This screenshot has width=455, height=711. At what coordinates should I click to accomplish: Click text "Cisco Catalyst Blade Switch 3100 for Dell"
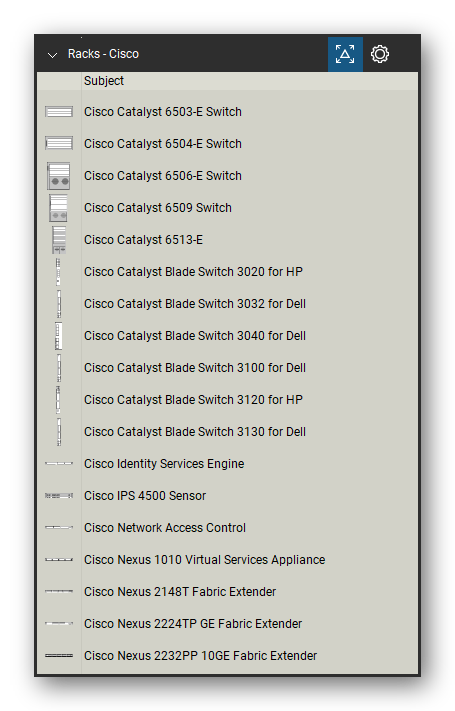[195, 368]
